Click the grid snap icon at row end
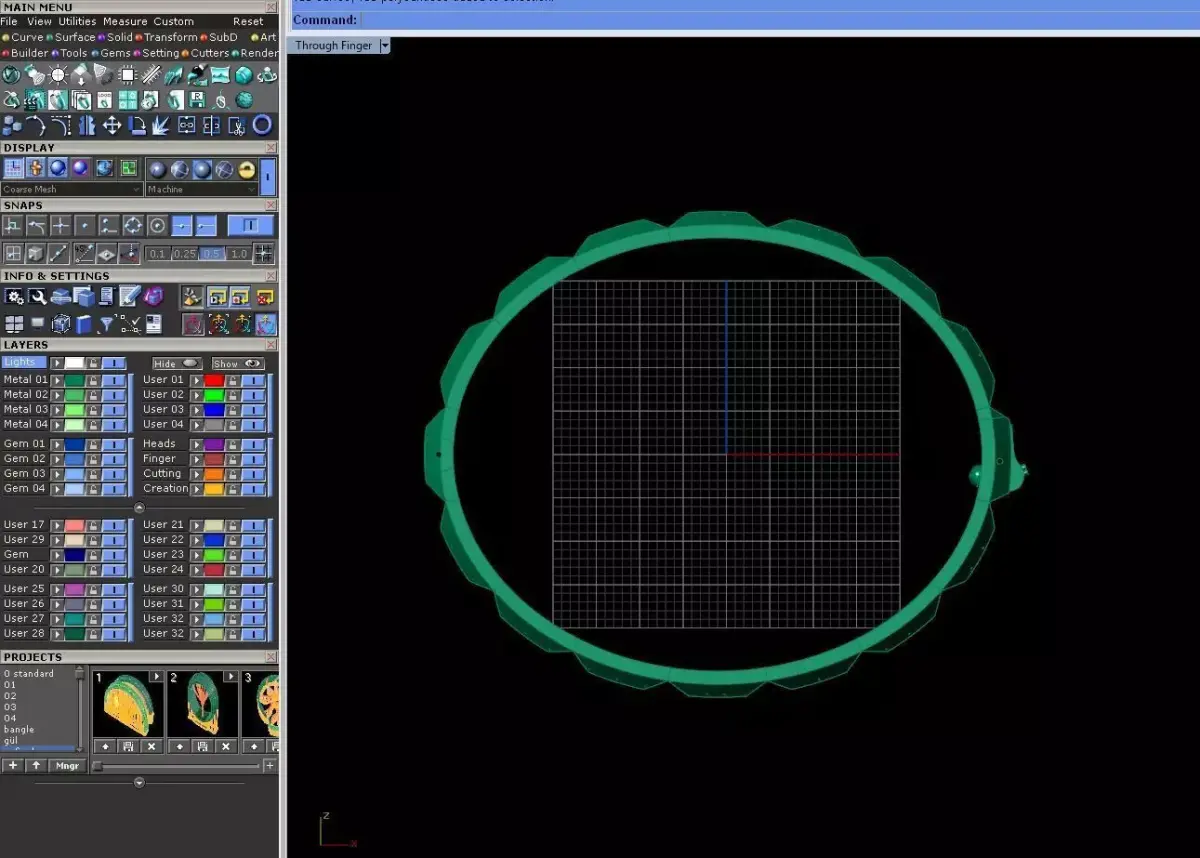 pos(263,253)
